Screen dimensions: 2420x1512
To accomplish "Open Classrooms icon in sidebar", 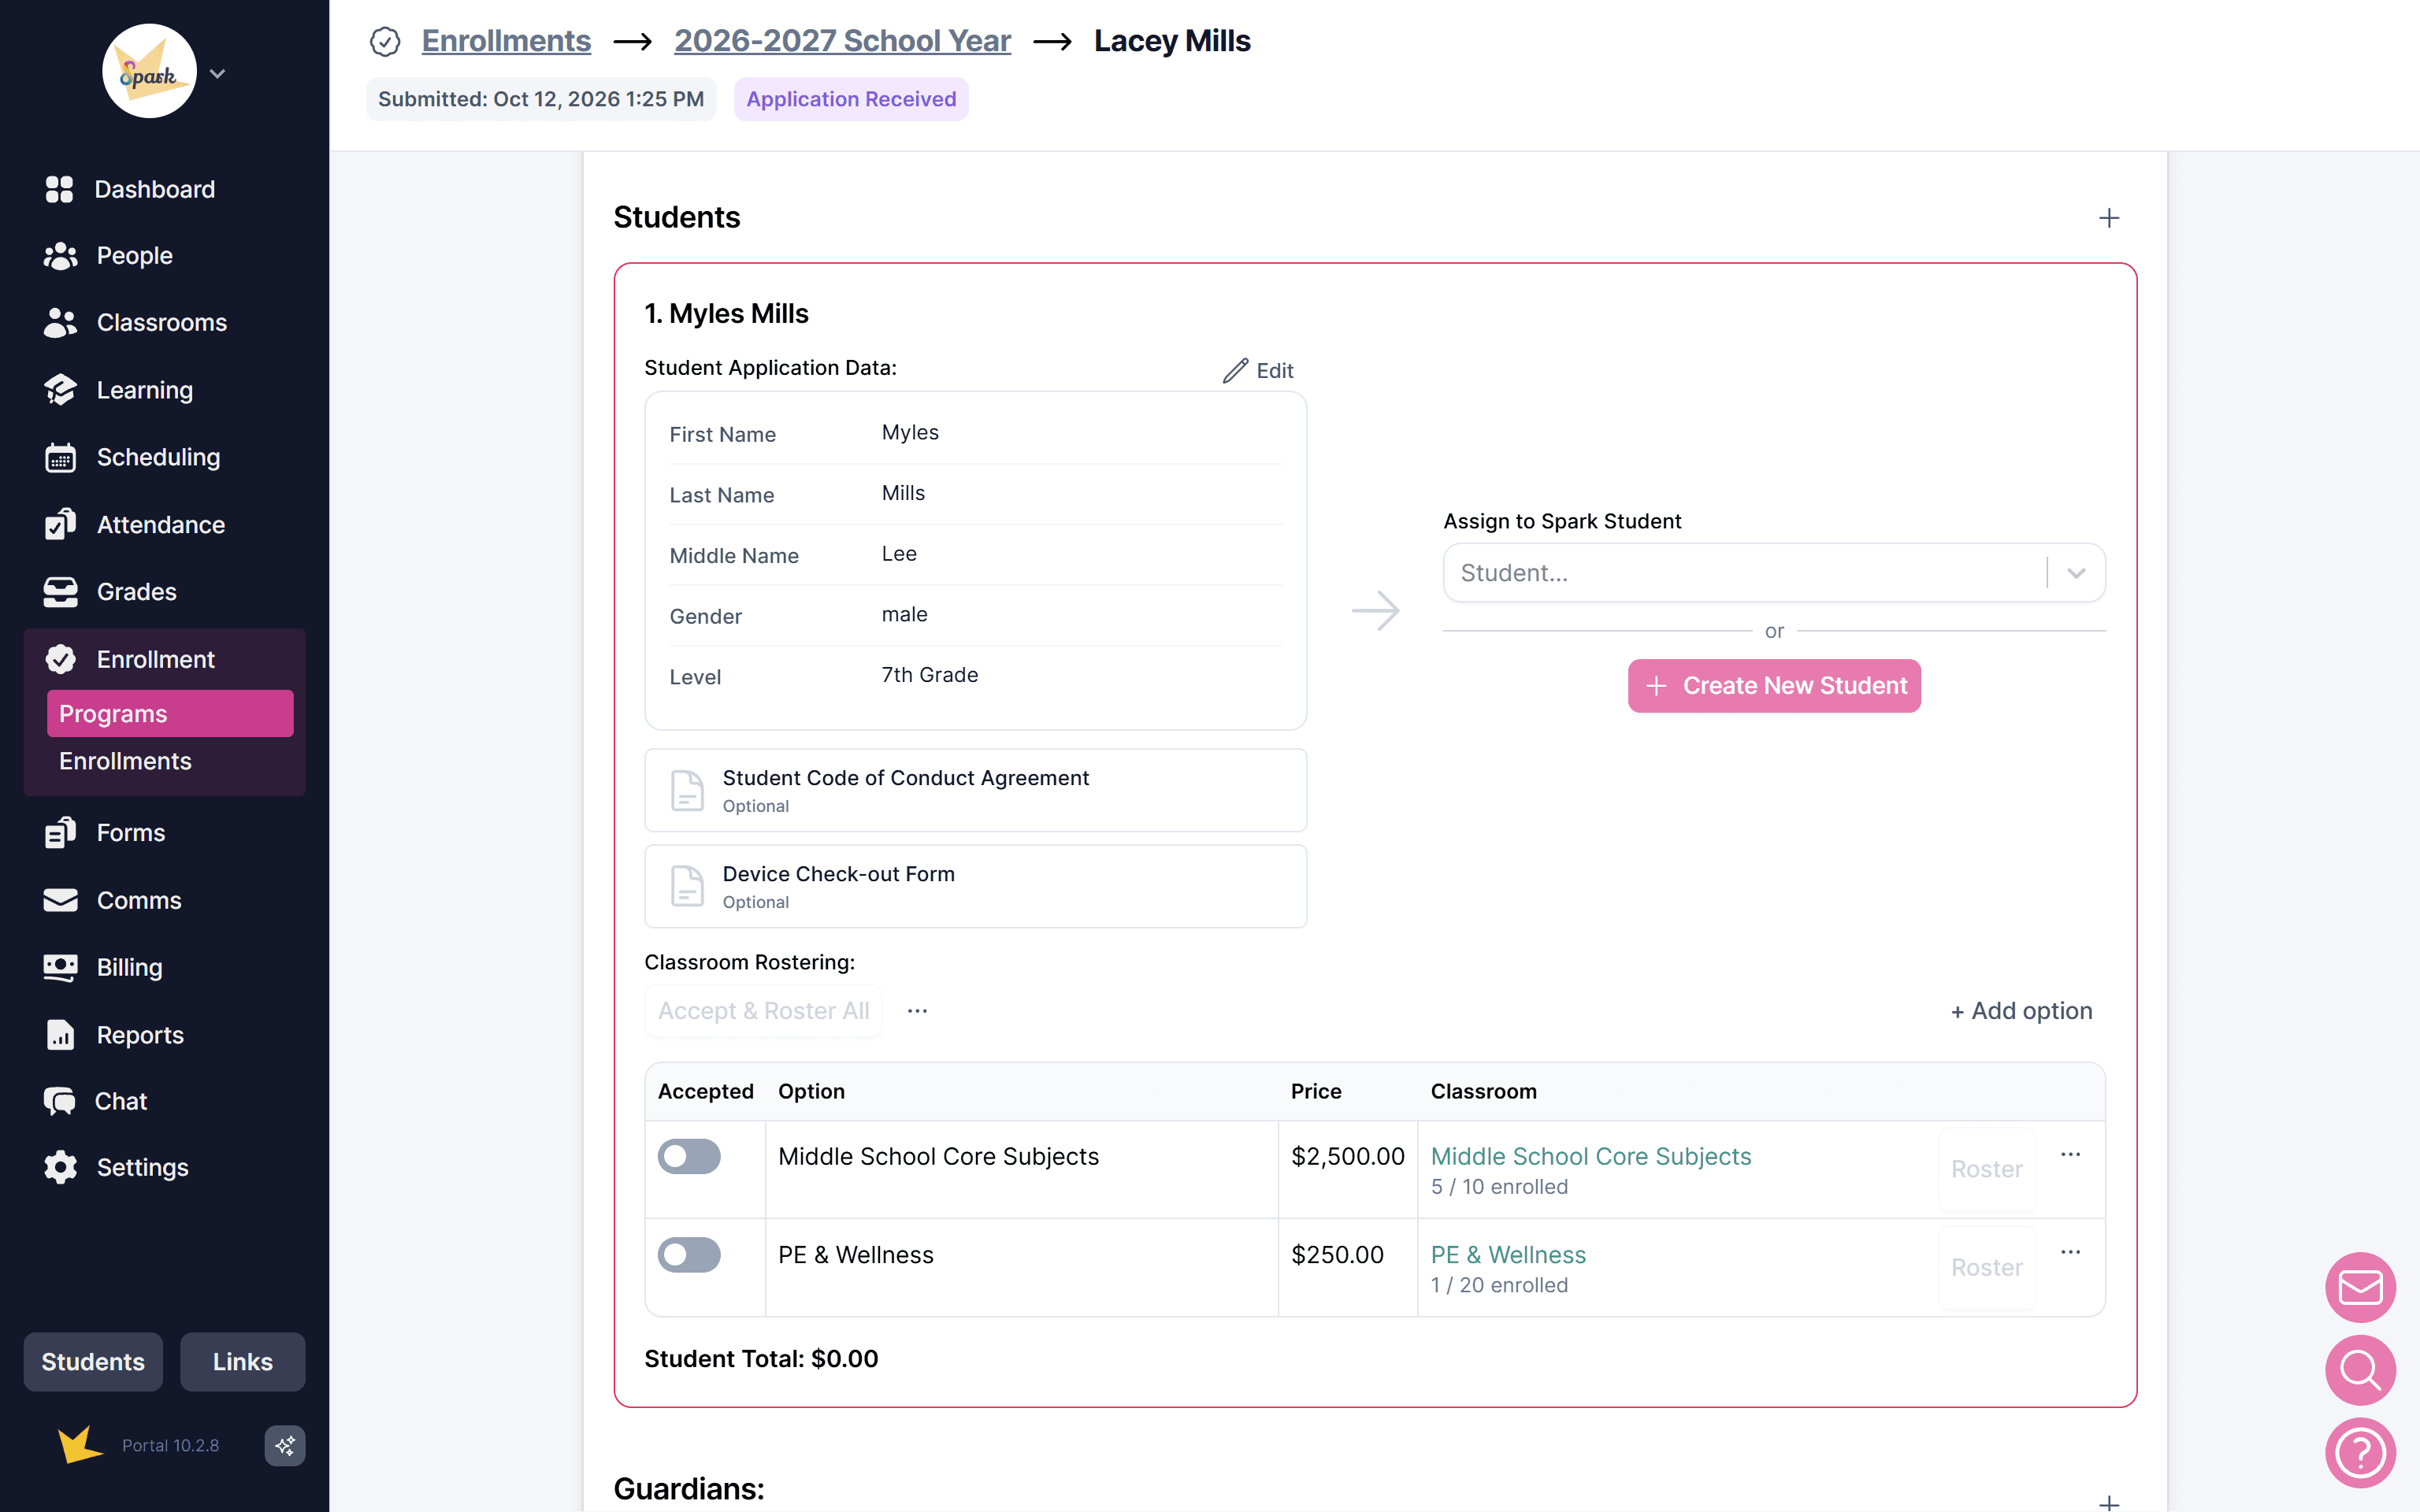I will point(60,323).
